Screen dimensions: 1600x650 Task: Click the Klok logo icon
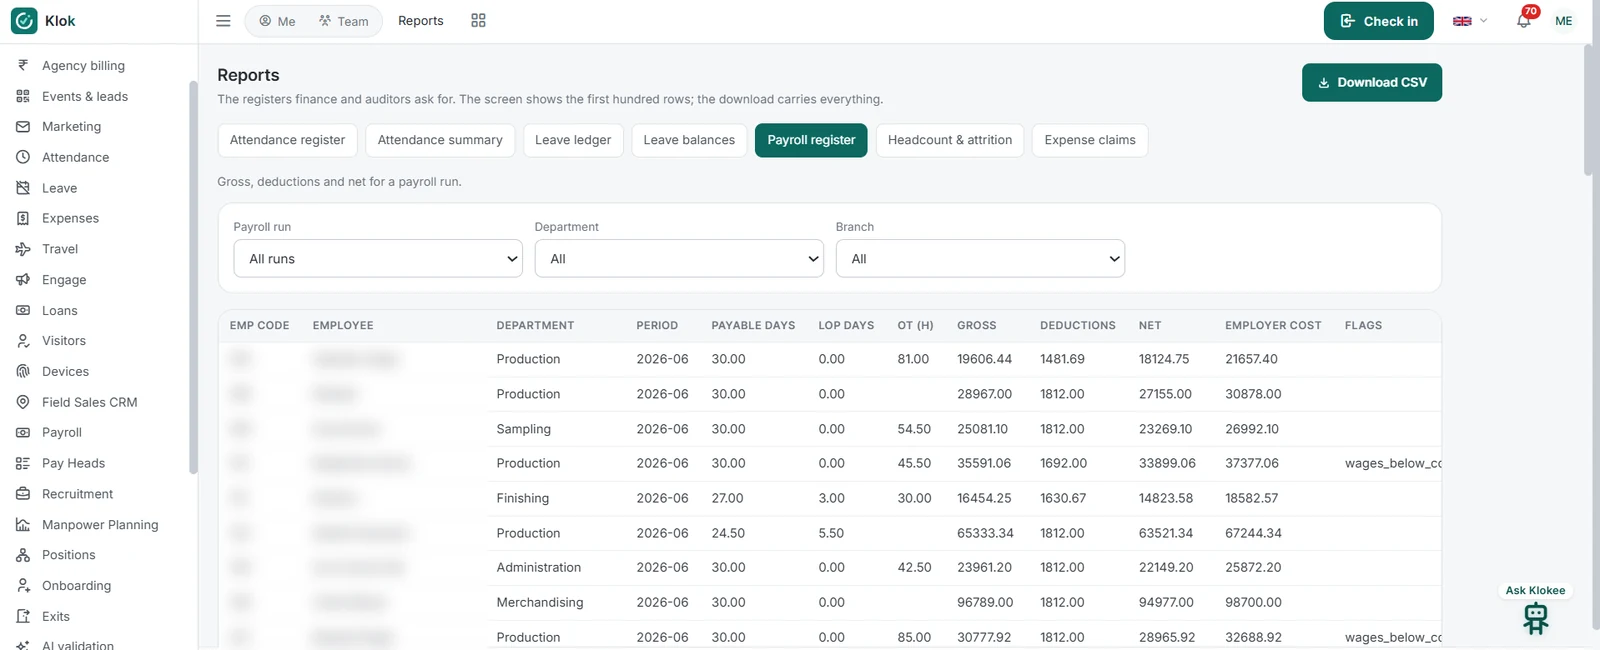[x=24, y=21]
